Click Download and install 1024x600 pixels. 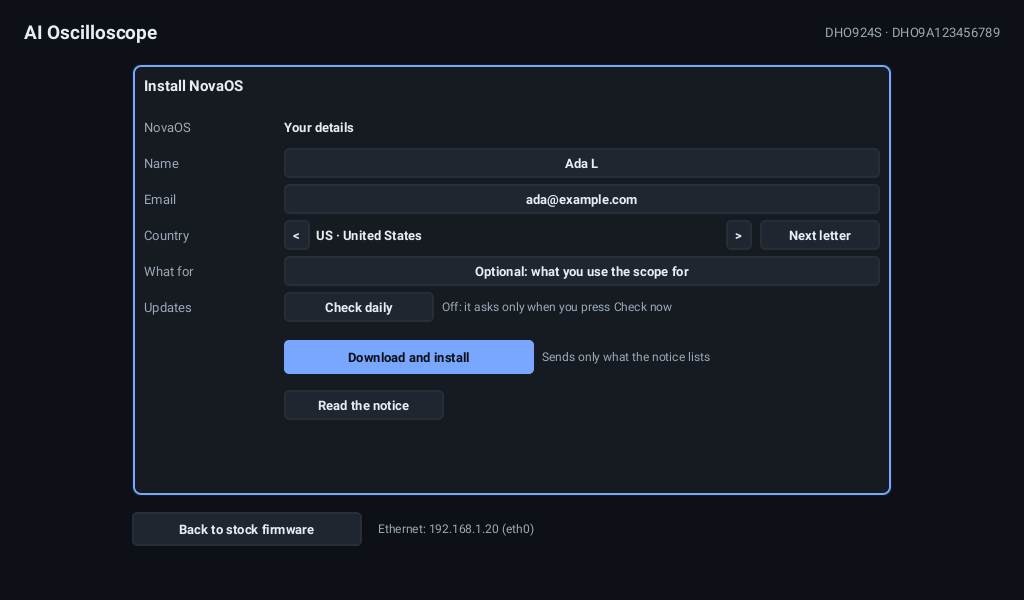click(x=409, y=357)
